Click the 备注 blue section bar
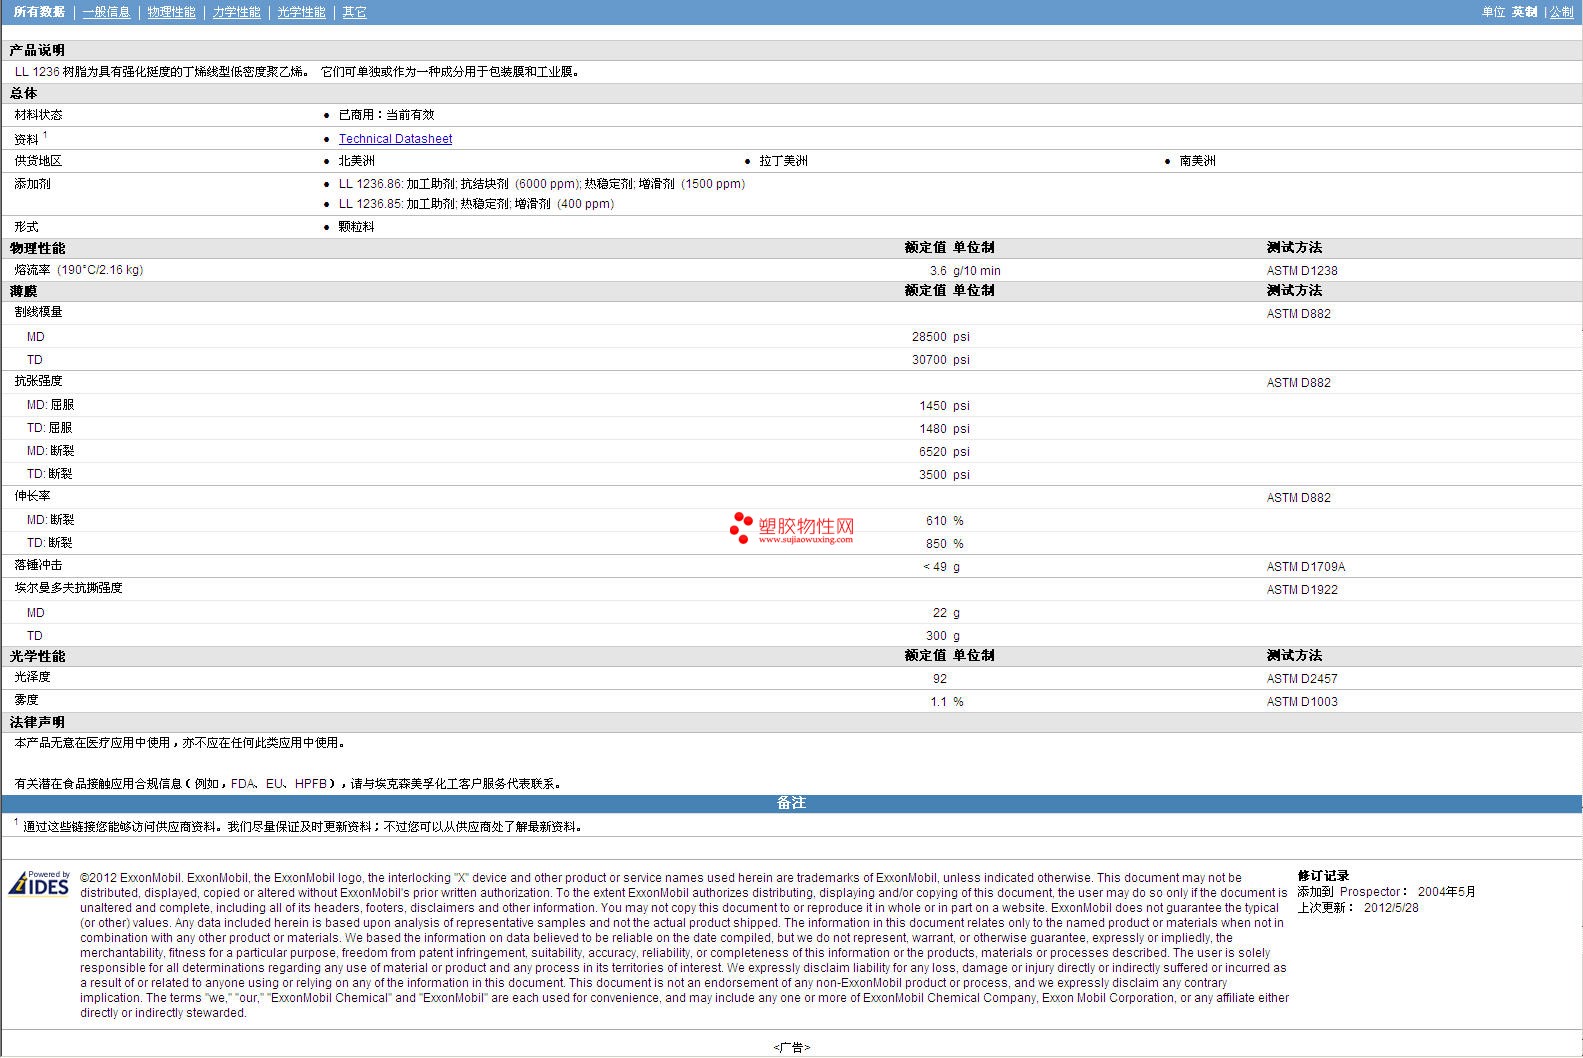 pos(791,803)
